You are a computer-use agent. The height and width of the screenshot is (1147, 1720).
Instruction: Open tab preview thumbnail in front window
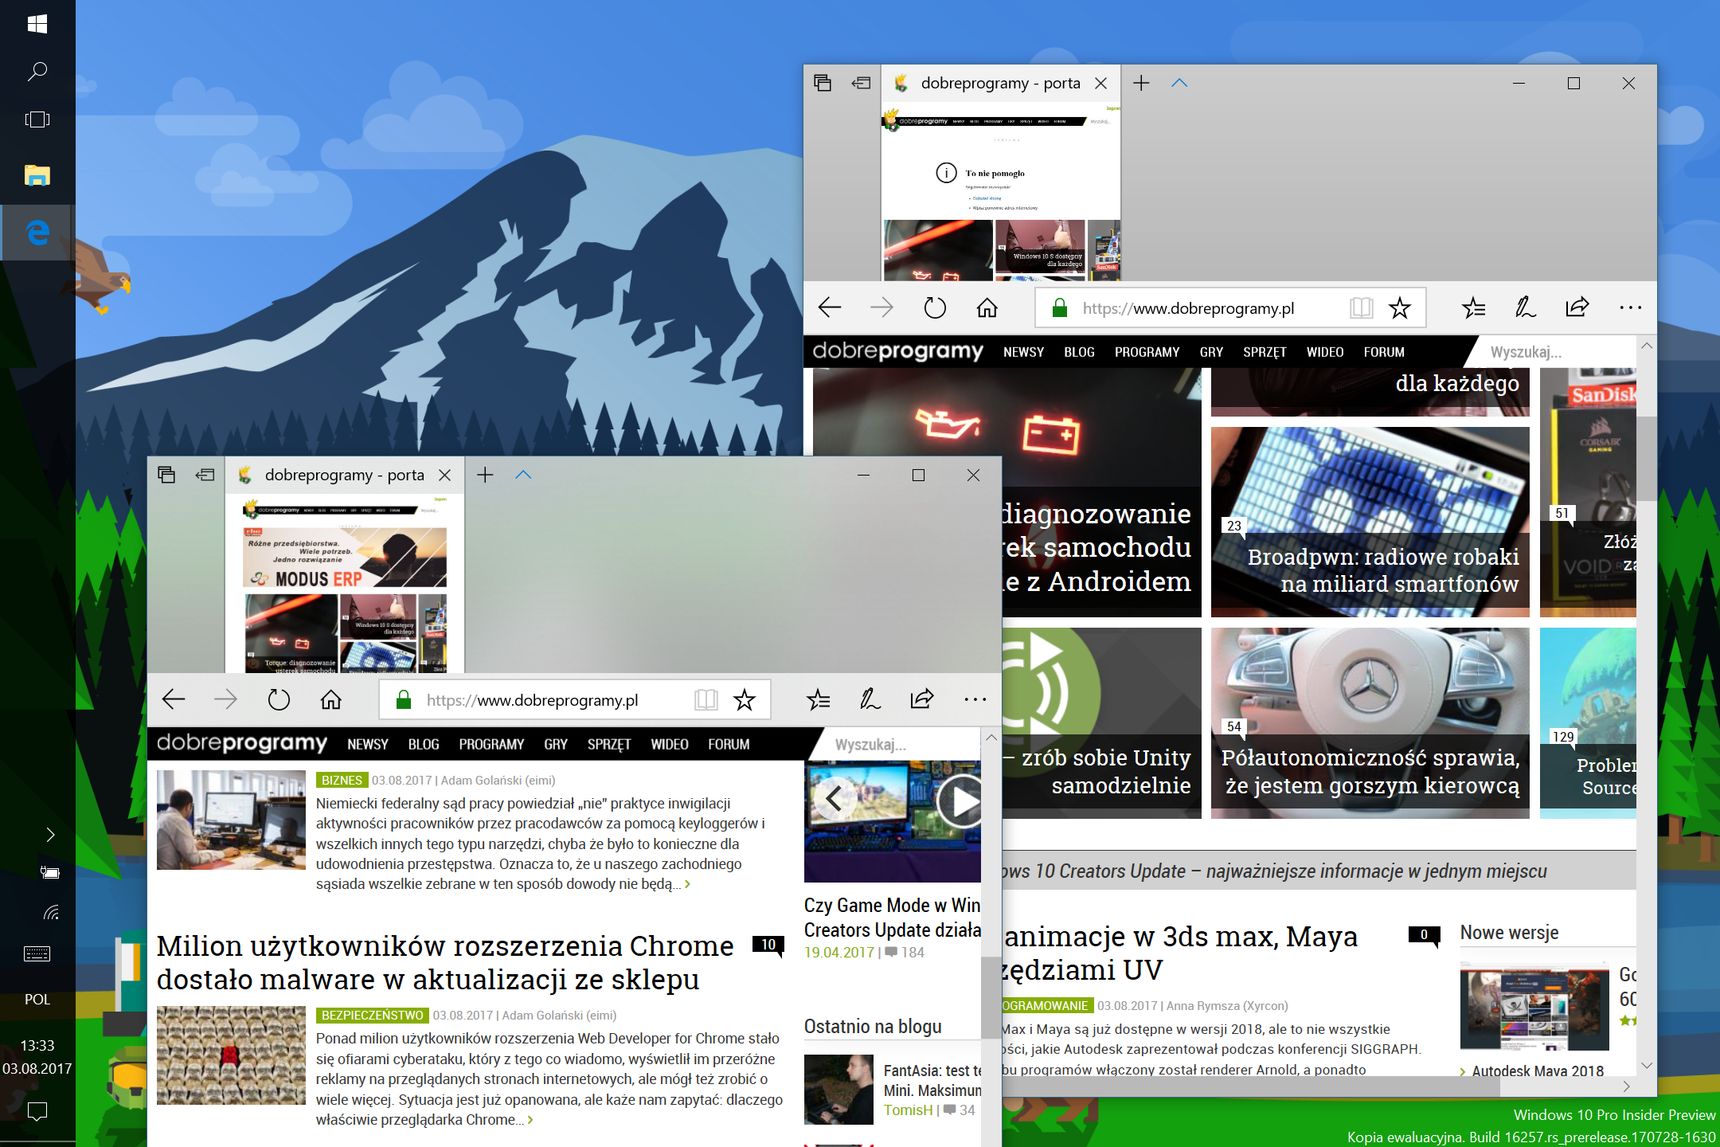(345, 583)
